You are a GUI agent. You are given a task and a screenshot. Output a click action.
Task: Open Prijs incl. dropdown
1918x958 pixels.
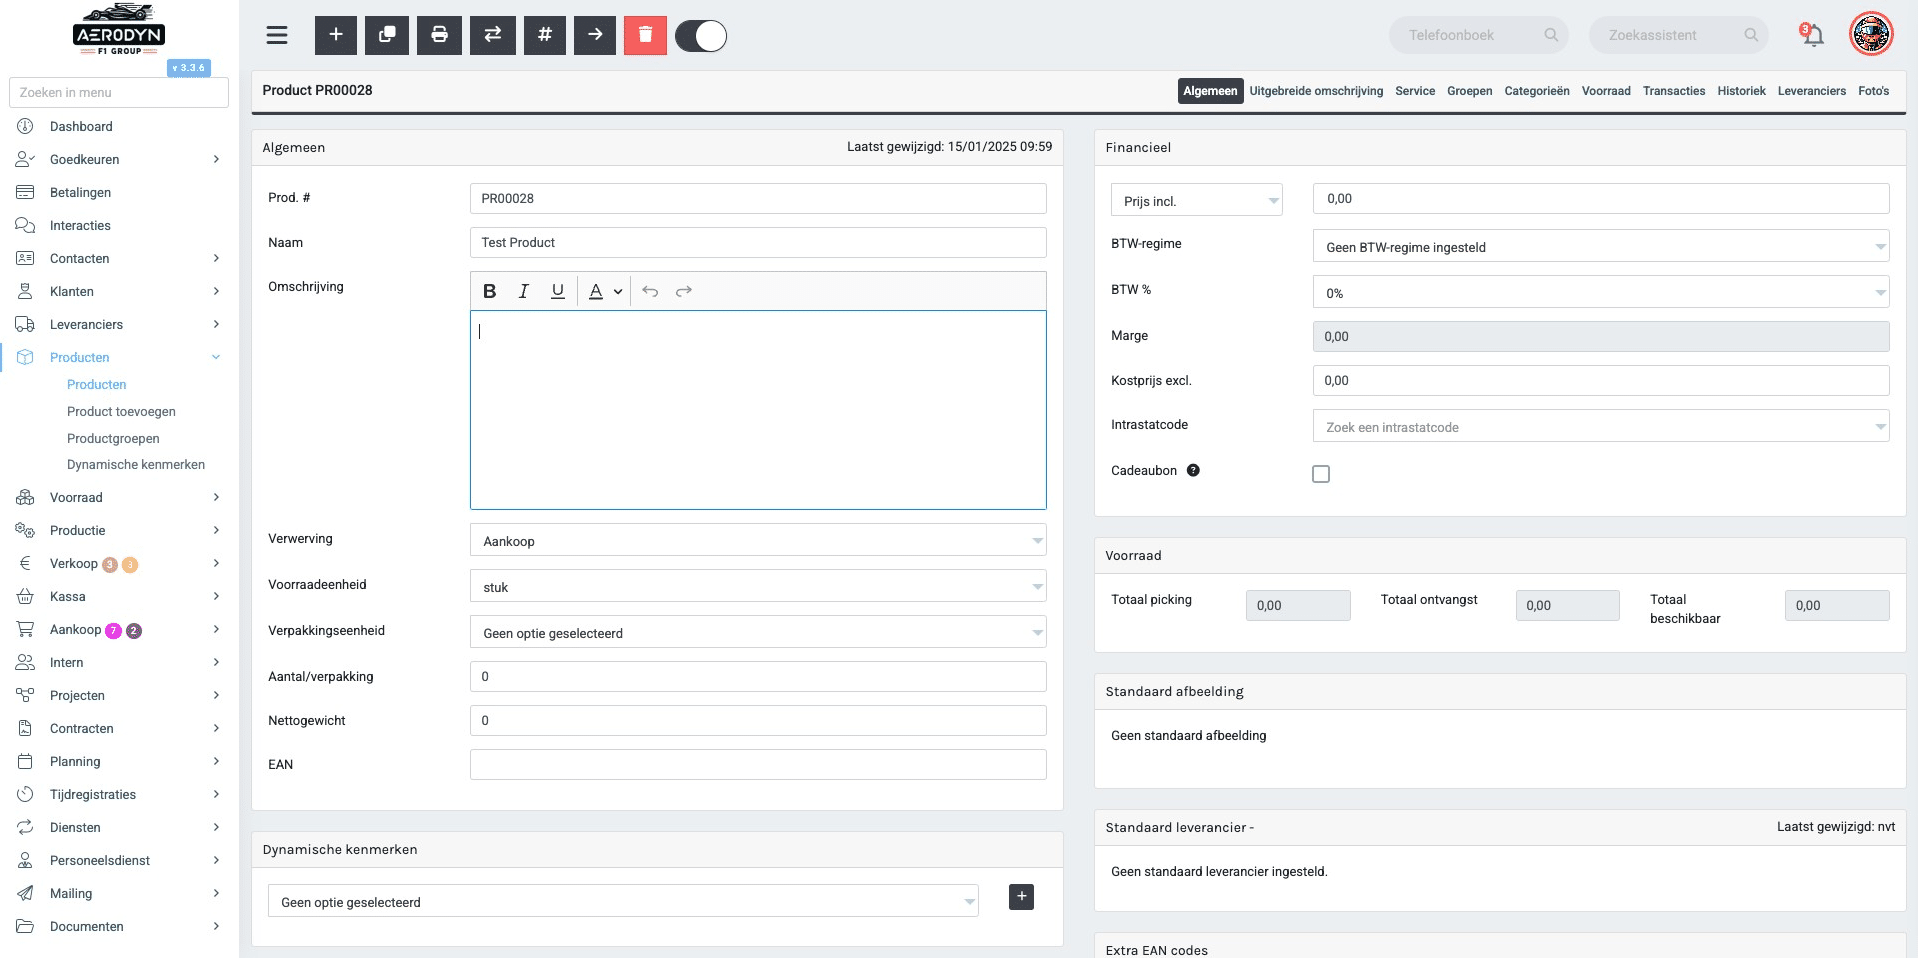pos(1197,200)
